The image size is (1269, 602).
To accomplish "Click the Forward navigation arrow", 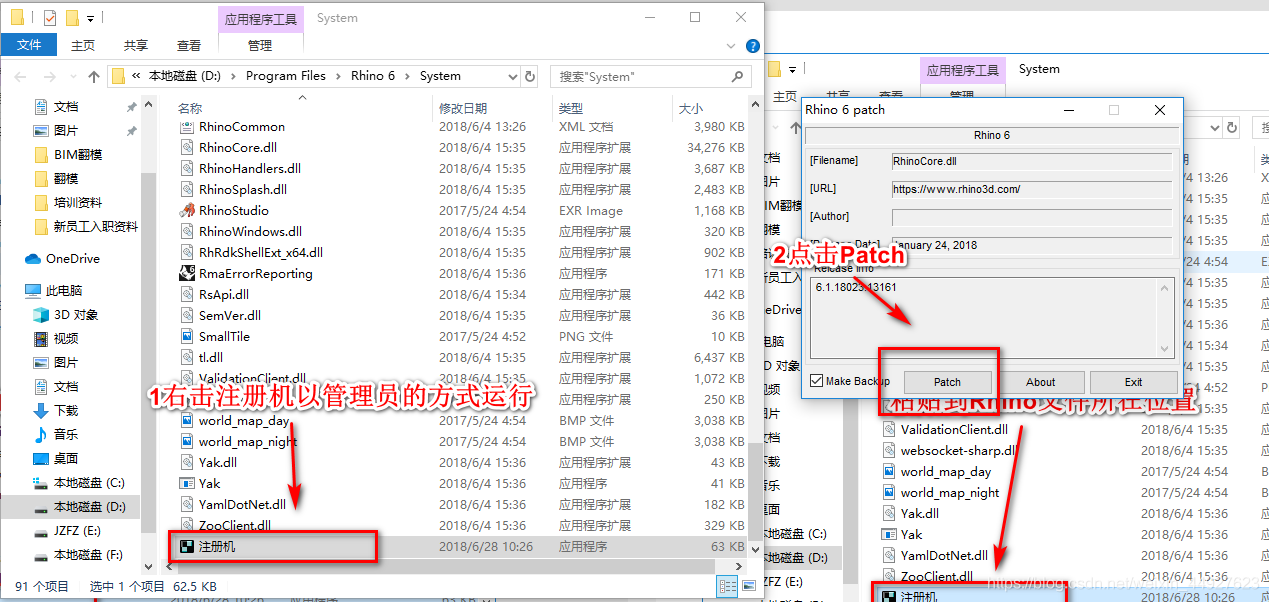I will click(49, 76).
